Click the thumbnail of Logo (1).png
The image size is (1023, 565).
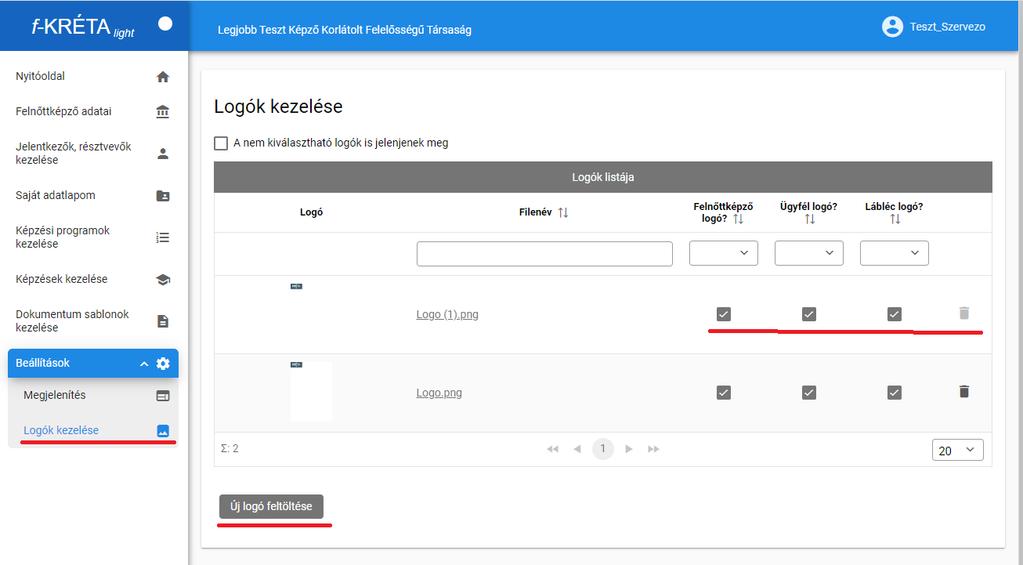[296, 286]
